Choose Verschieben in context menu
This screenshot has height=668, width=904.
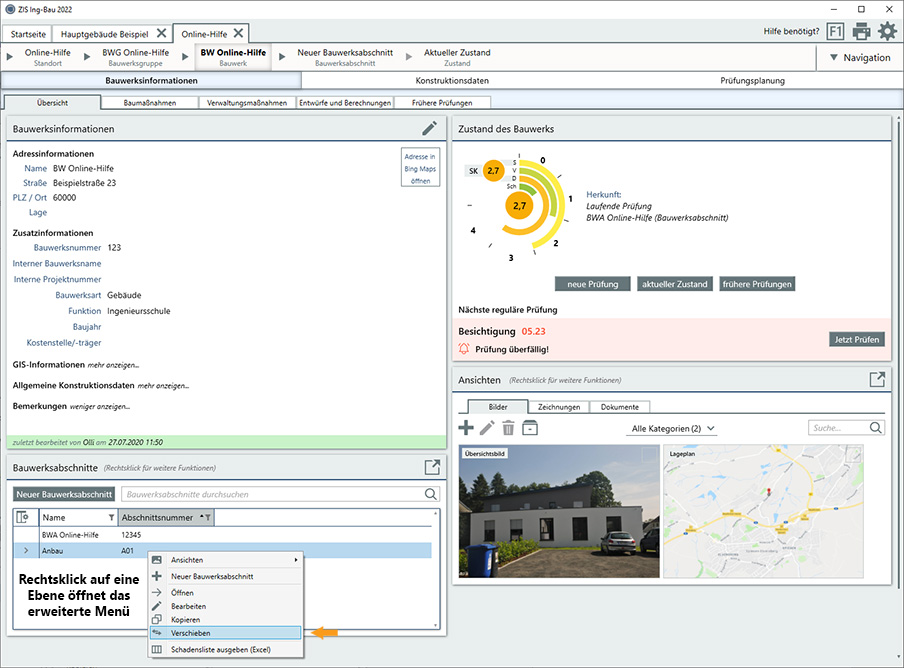tap(226, 633)
